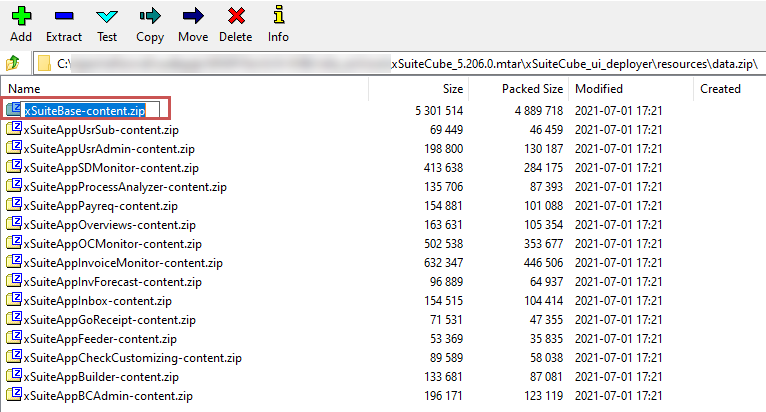Click modified date of xSuiteAppFeeder-content.zip
Viewport: 766px width, 412px height.
[x=618, y=339]
